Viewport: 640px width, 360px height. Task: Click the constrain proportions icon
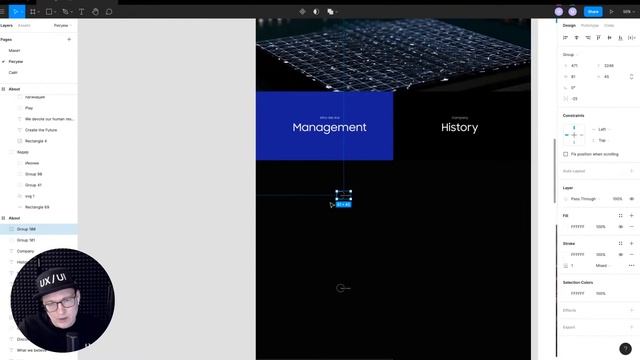631,77
